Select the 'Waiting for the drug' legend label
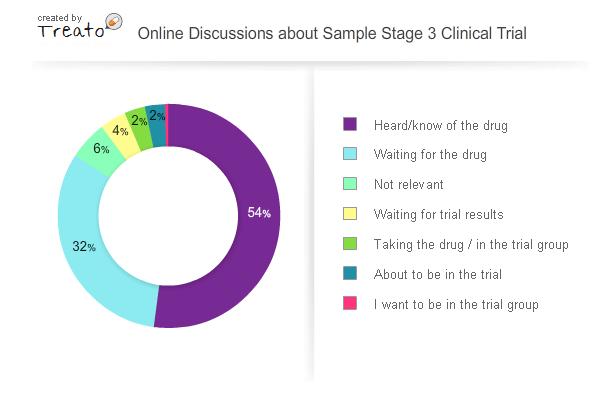 430,155
